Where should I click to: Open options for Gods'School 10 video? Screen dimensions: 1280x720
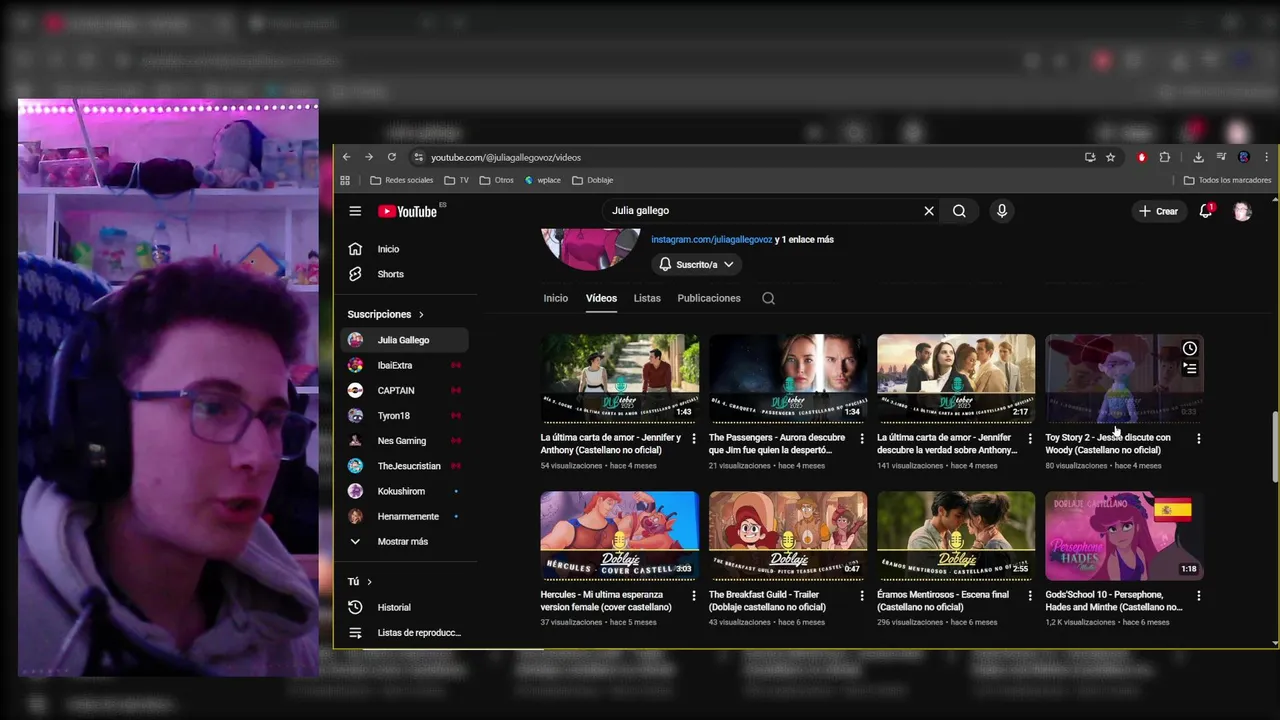[1198, 595]
